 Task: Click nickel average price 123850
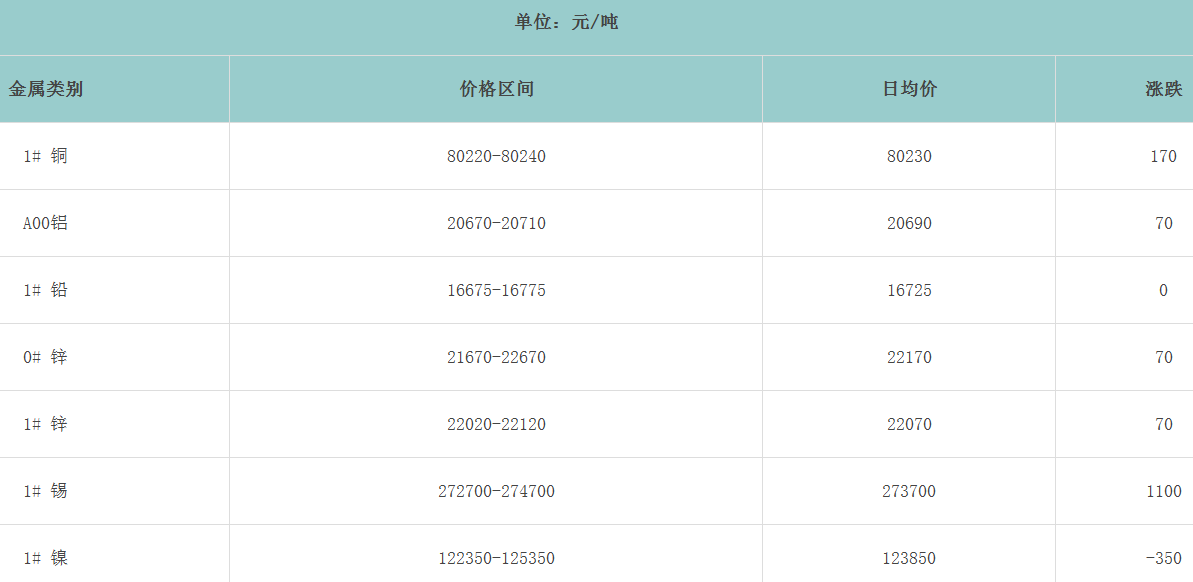pyautogui.click(x=909, y=558)
